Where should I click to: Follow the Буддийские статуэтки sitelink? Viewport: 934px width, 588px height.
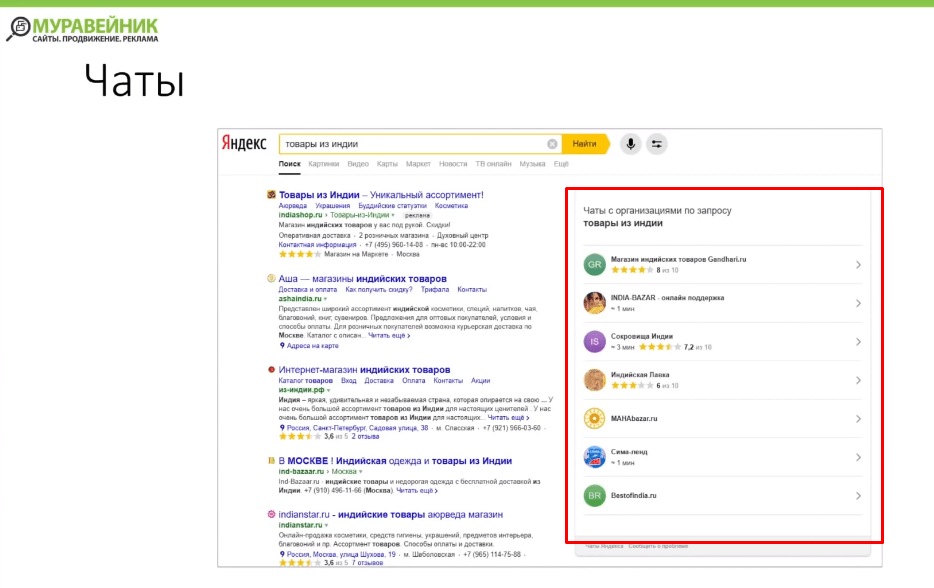pyautogui.click(x=393, y=206)
